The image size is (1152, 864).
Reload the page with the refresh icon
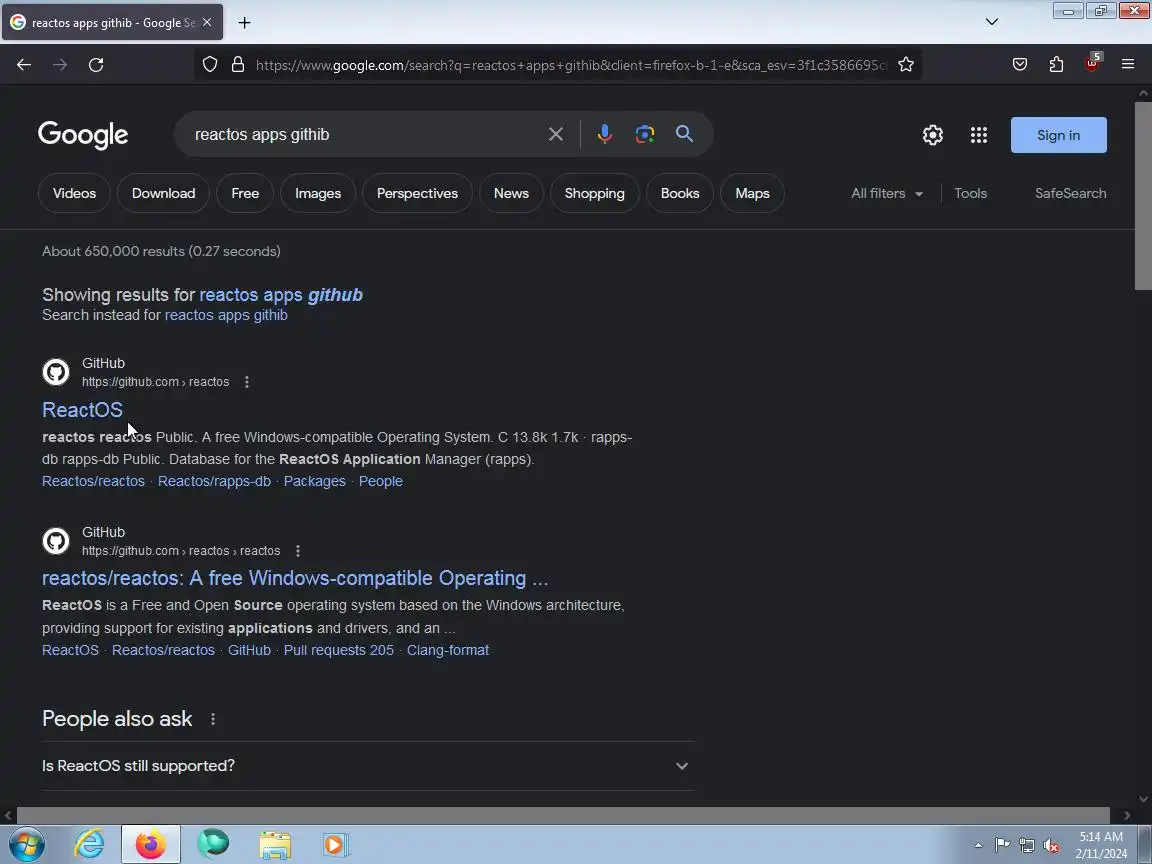[x=96, y=65]
